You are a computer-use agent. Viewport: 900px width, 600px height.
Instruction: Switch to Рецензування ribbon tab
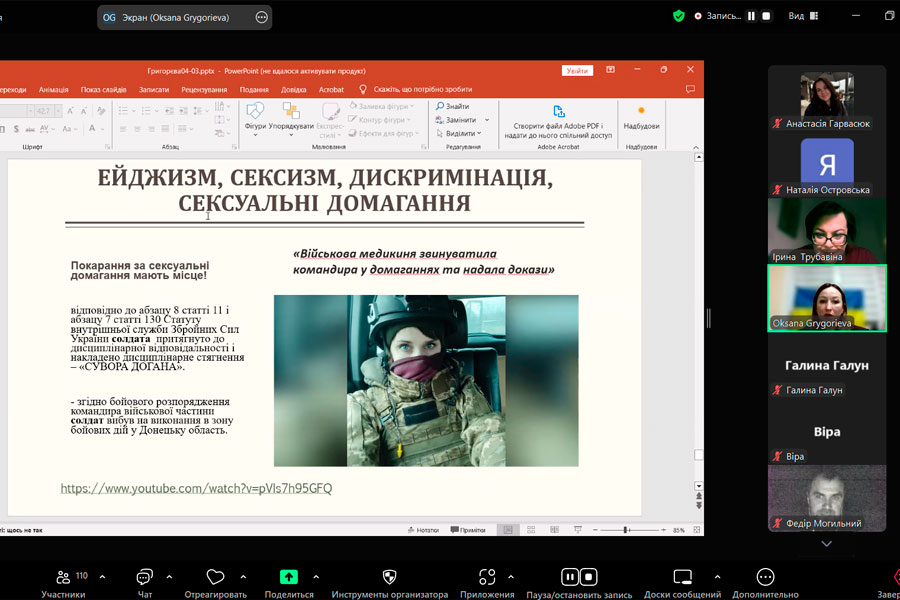(204, 90)
